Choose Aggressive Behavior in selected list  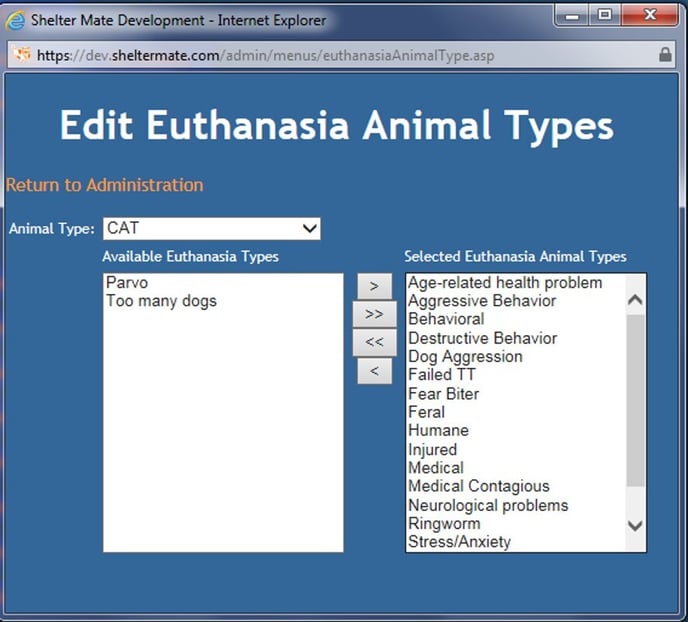482,301
